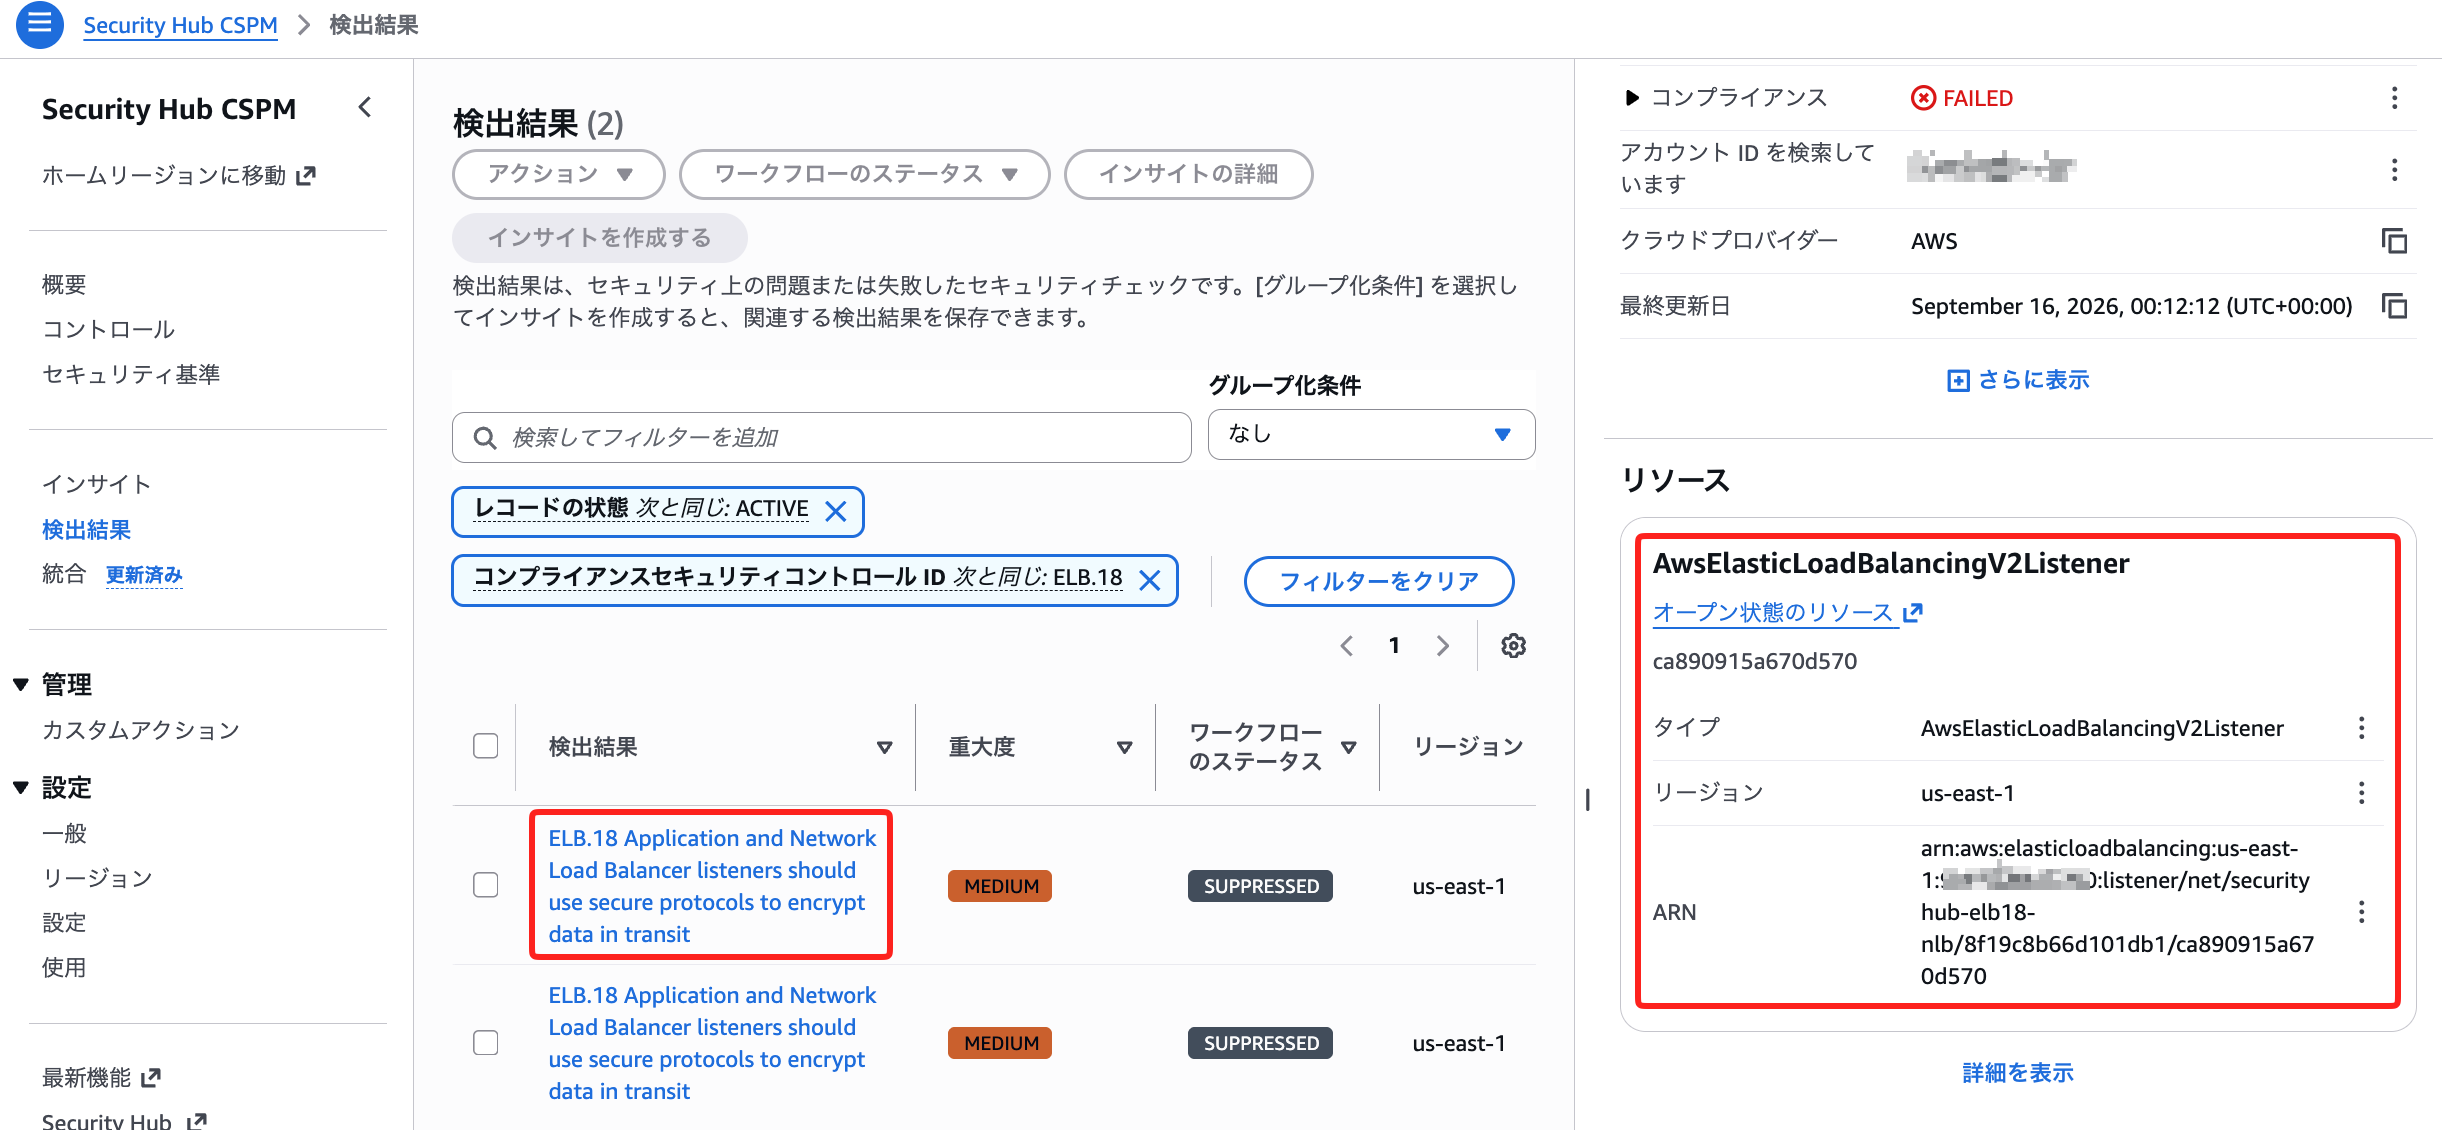Open the resource ARN row options menu
The height and width of the screenshot is (1130, 2442).
[x=2362, y=912]
